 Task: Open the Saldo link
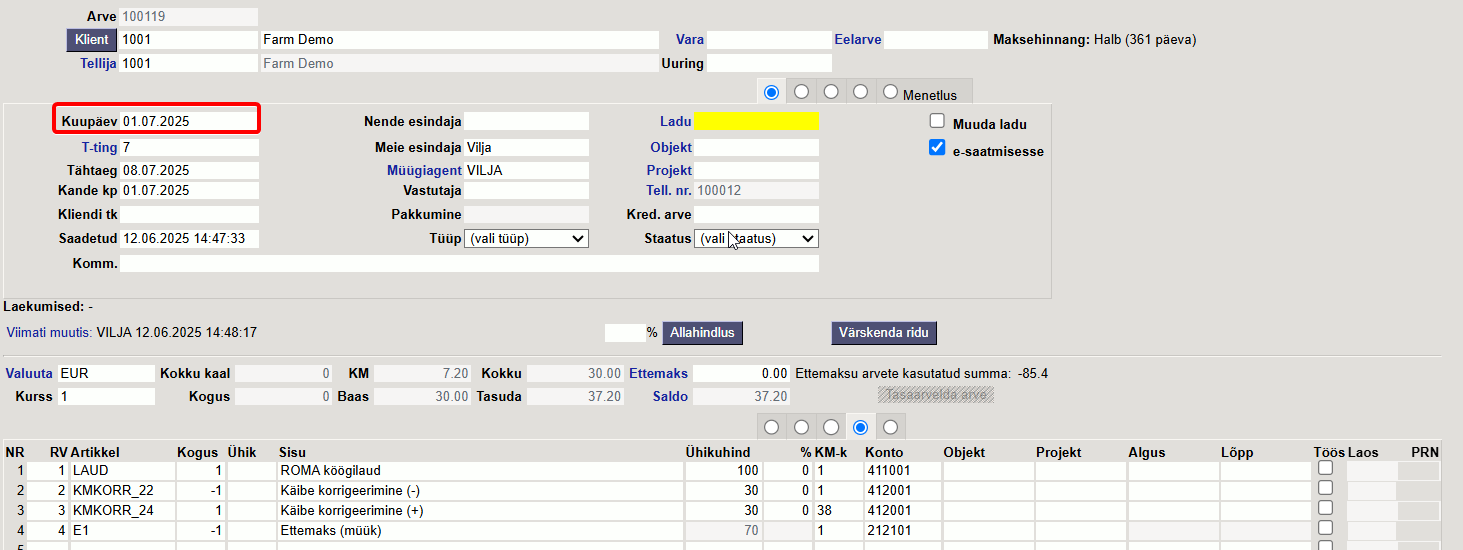tap(671, 396)
